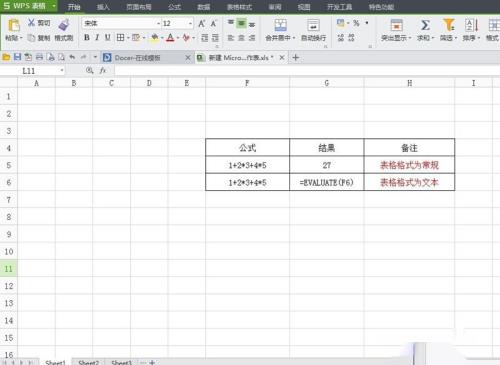Click the Filter funnel icon
The width and height of the screenshot is (500, 365).
tap(448, 25)
